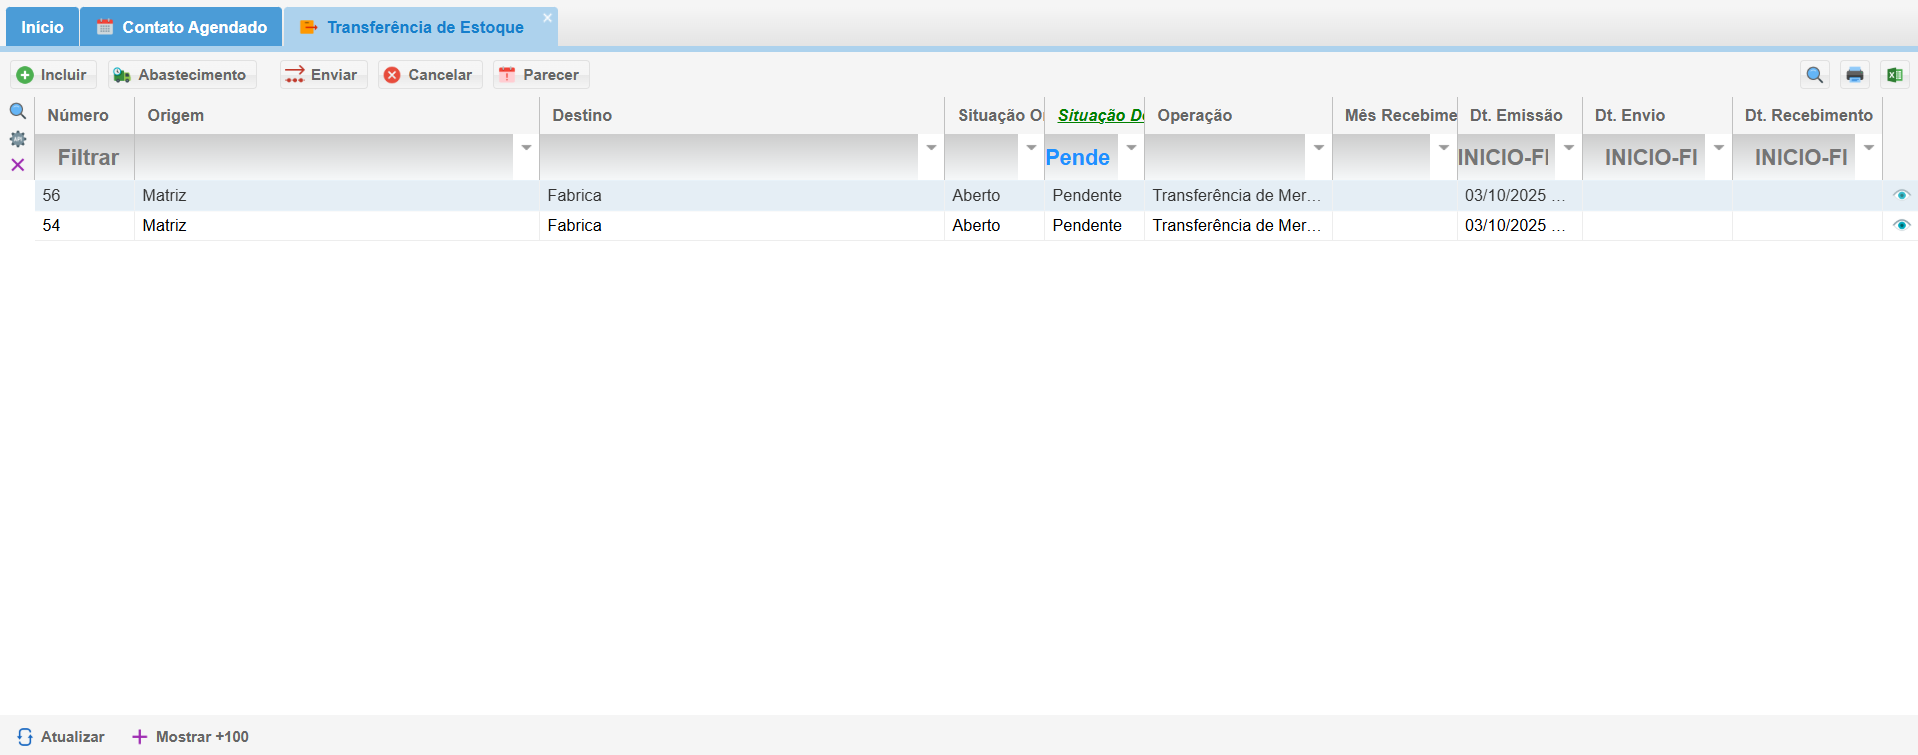Open the Parecer option
Image resolution: width=1918 pixels, height=755 pixels.
(540, 75)
